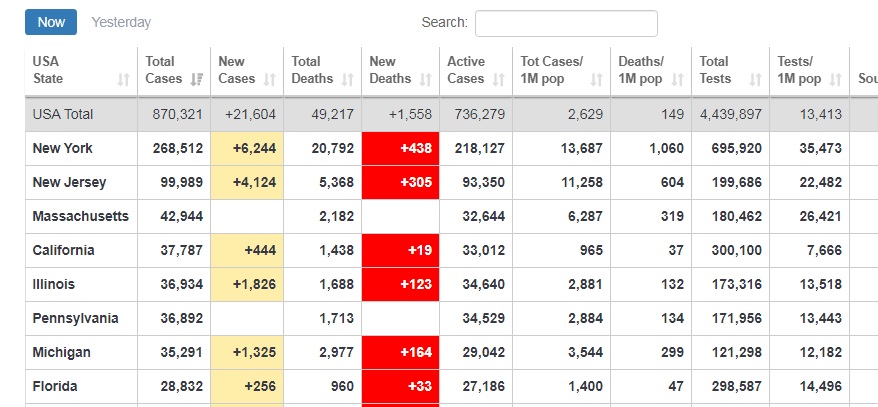
Task: Click Florida new cases +256 cell
Action: tap(247, 386)
